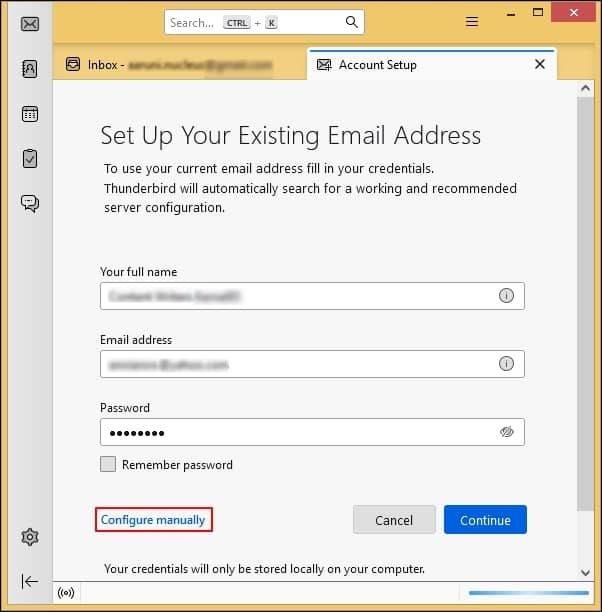Click info icon in email address field
Screen dimensions: 602x612
[x=506, y=364]
